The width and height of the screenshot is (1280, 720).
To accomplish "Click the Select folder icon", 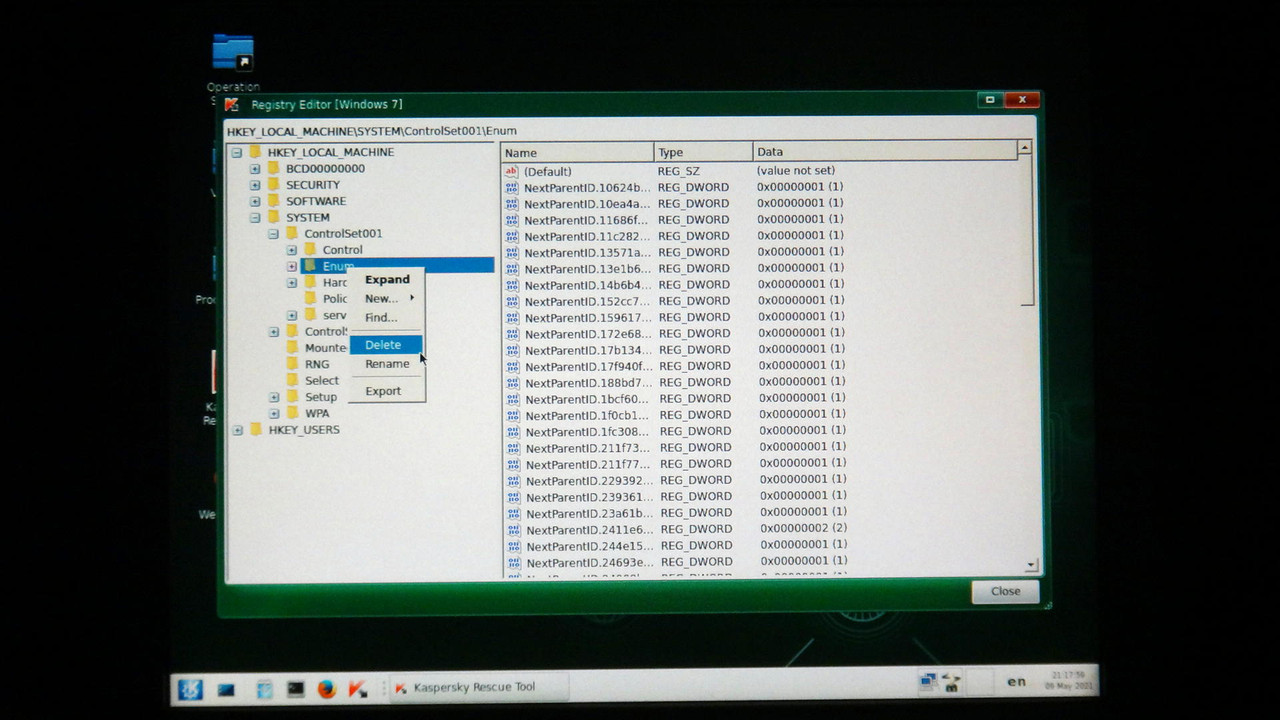I will tap(292, 380).
